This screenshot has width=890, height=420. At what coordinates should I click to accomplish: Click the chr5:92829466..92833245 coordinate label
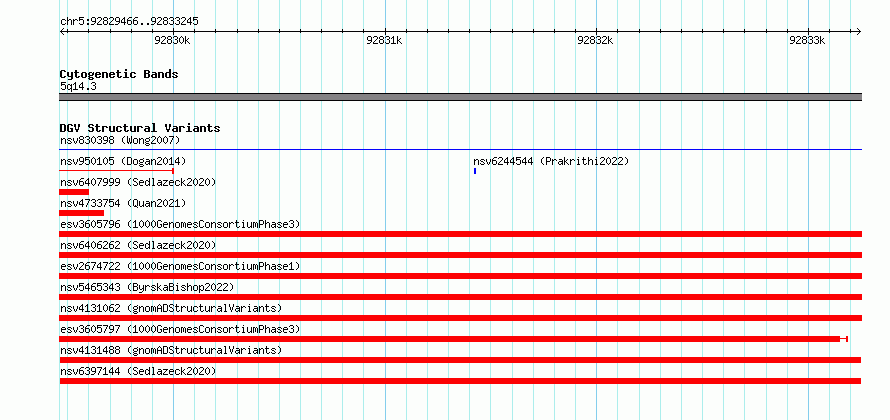pyautogui.click(x=129, y=22)
